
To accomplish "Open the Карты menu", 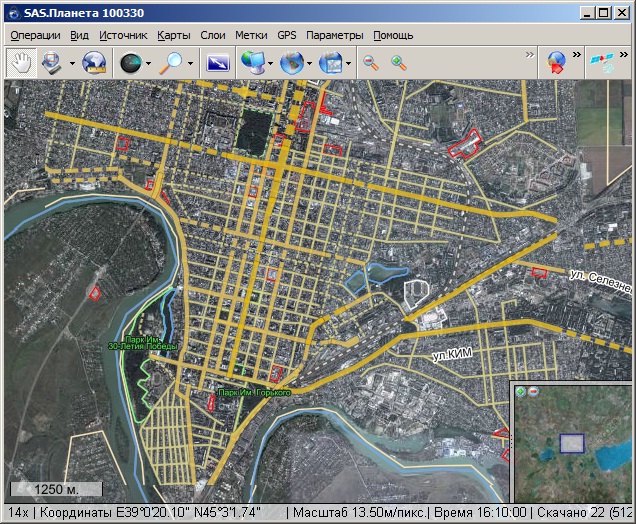I will [x=173, y=35].
